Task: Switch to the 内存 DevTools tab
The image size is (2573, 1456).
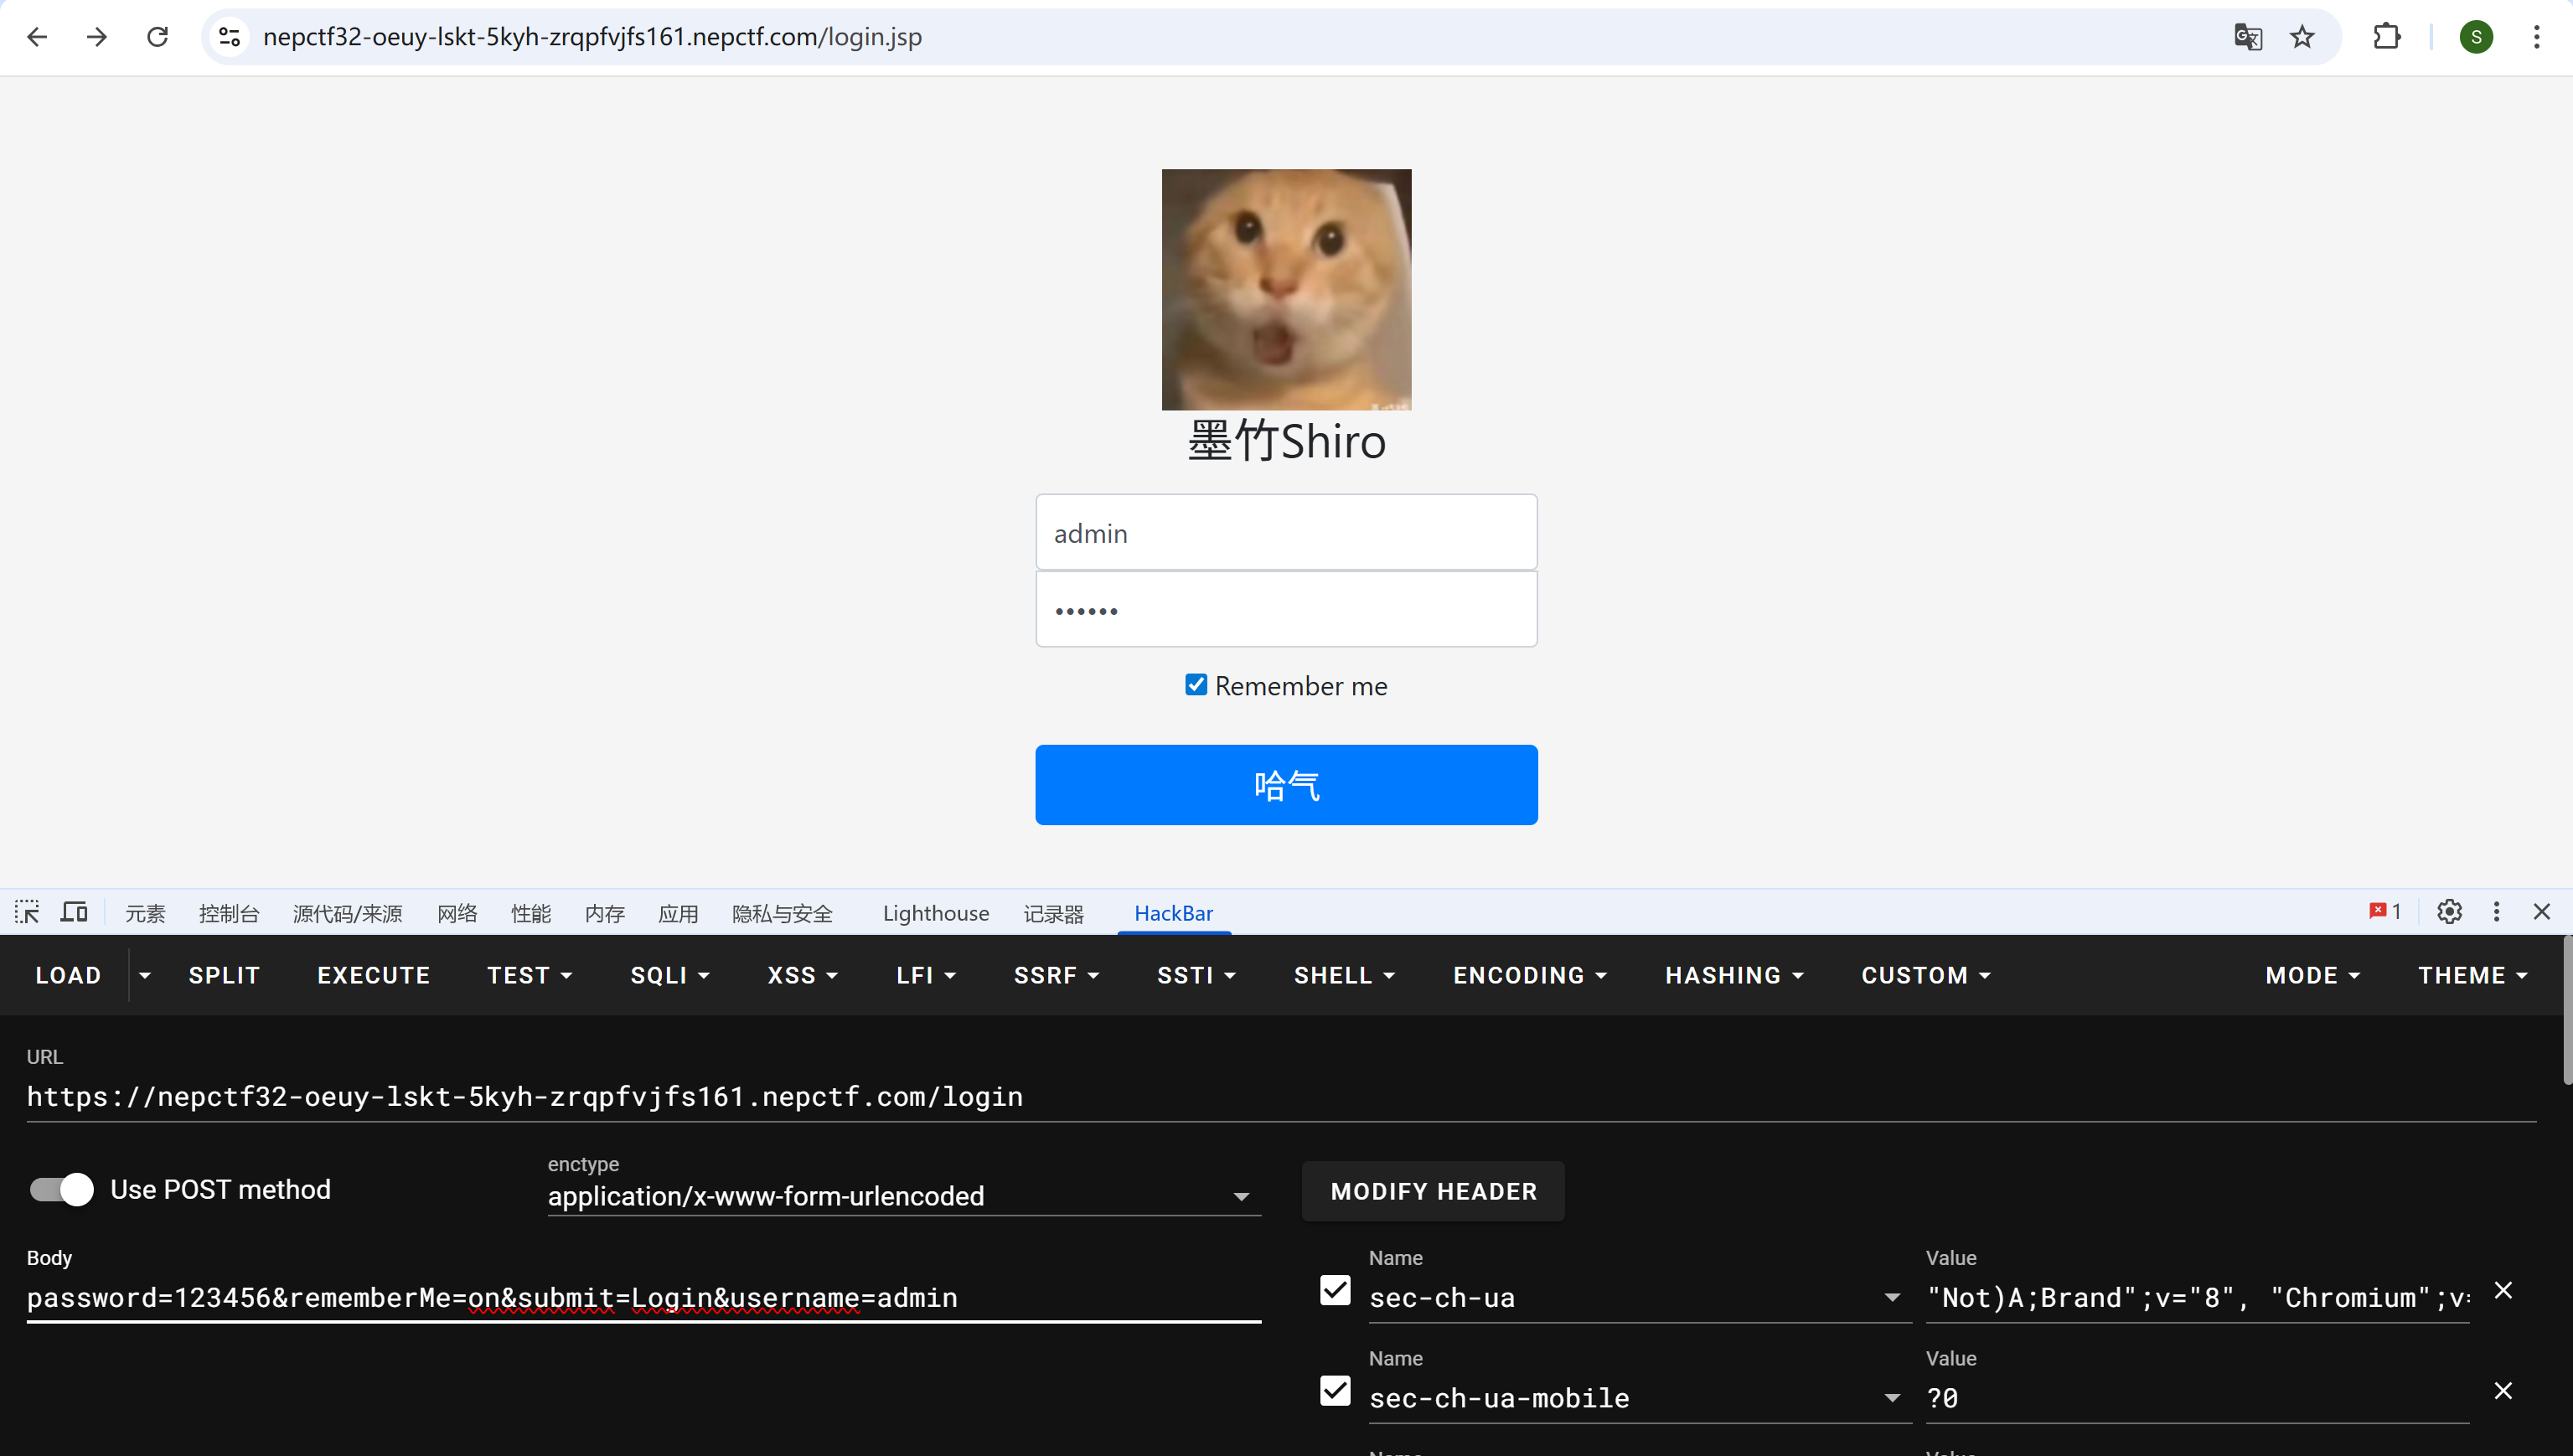Action: 605,913
